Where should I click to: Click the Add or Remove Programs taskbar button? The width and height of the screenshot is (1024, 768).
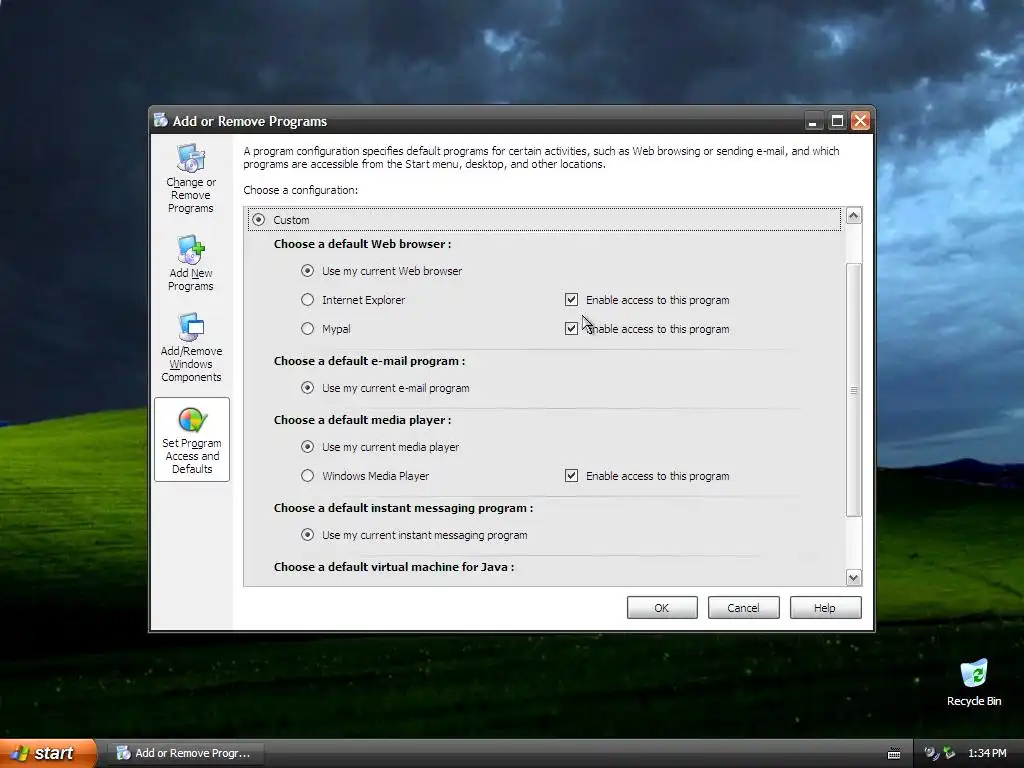185,753
